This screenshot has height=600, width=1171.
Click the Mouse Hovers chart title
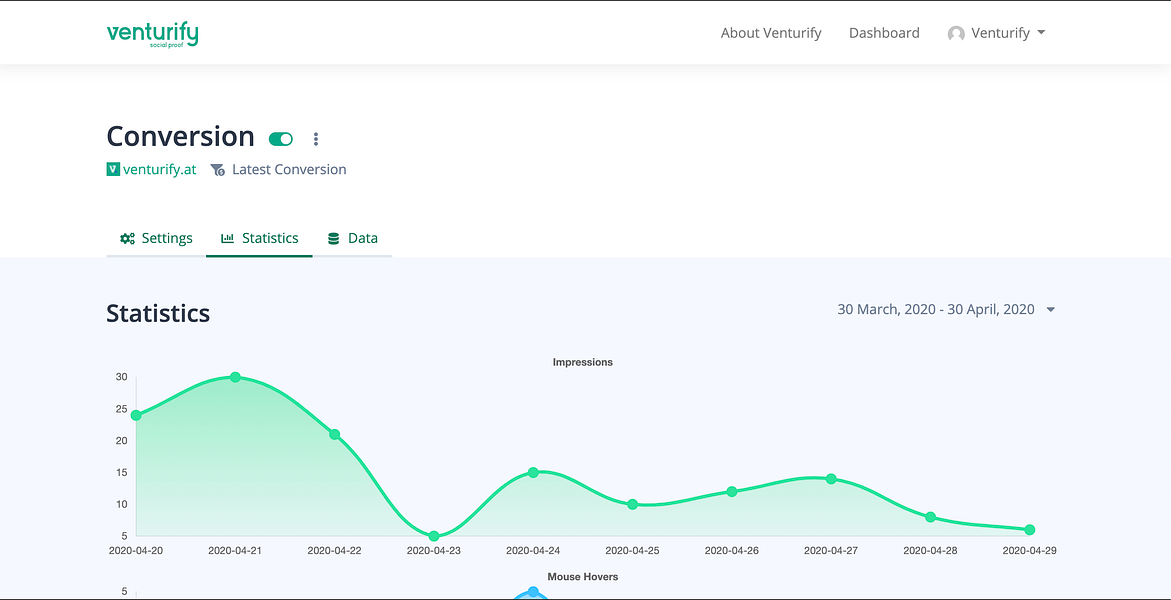pyautogui.click(x=583, y=577)
